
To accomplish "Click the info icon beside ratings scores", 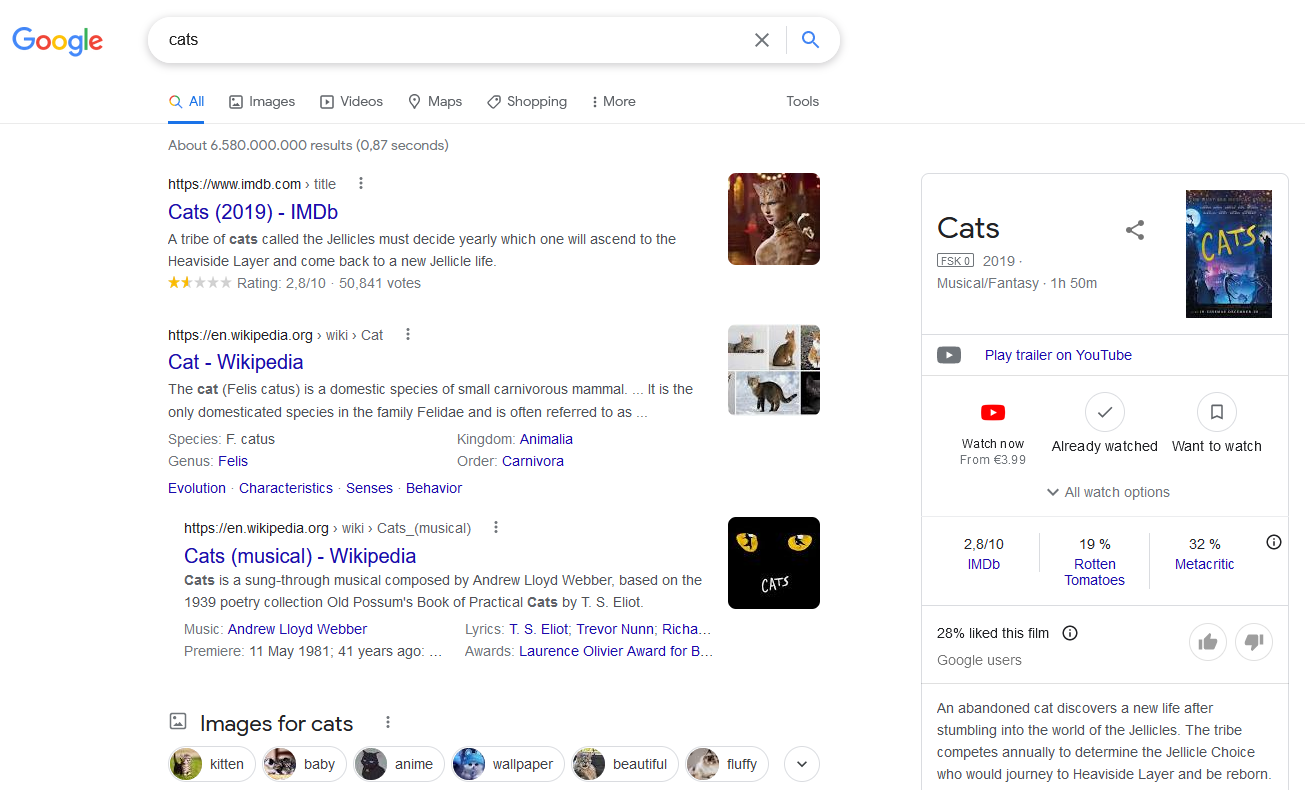I will click(x=1273, y=543).
